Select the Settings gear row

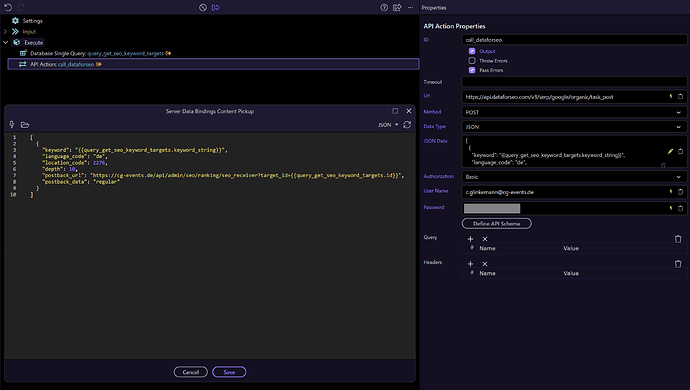click(27, 21)
